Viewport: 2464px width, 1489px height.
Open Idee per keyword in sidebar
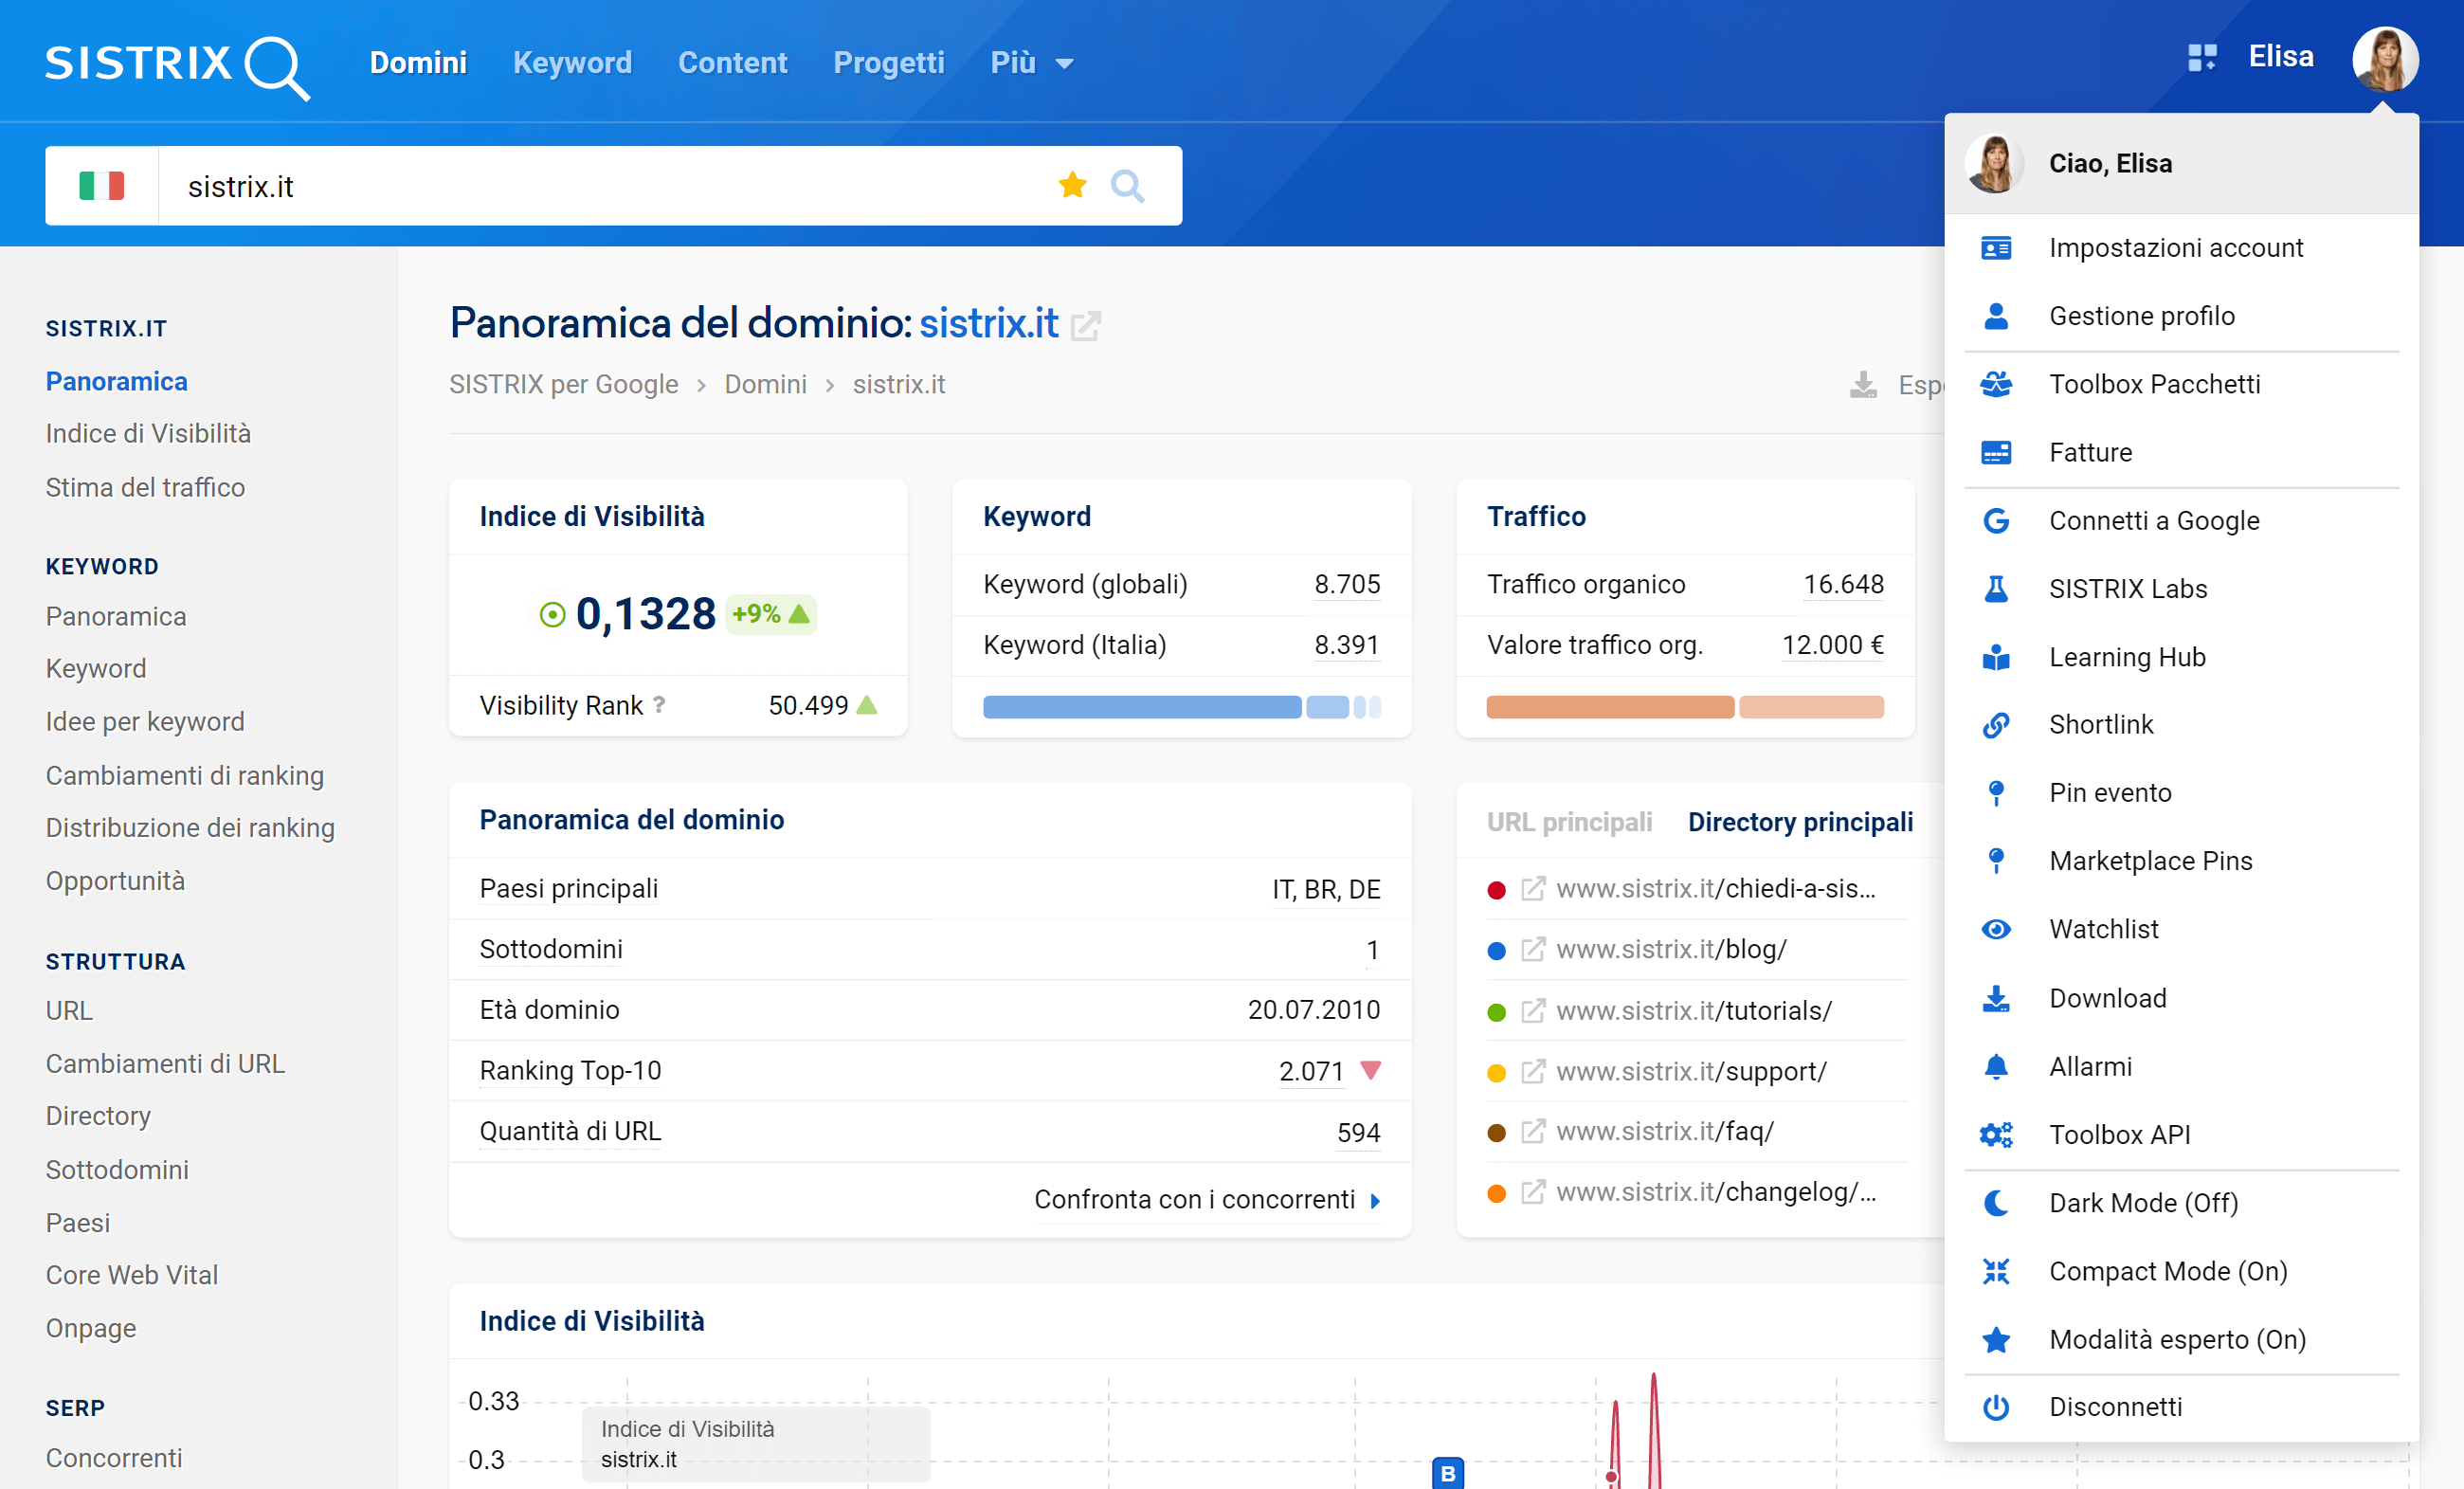pyautogui.click(x=145, y=722)
